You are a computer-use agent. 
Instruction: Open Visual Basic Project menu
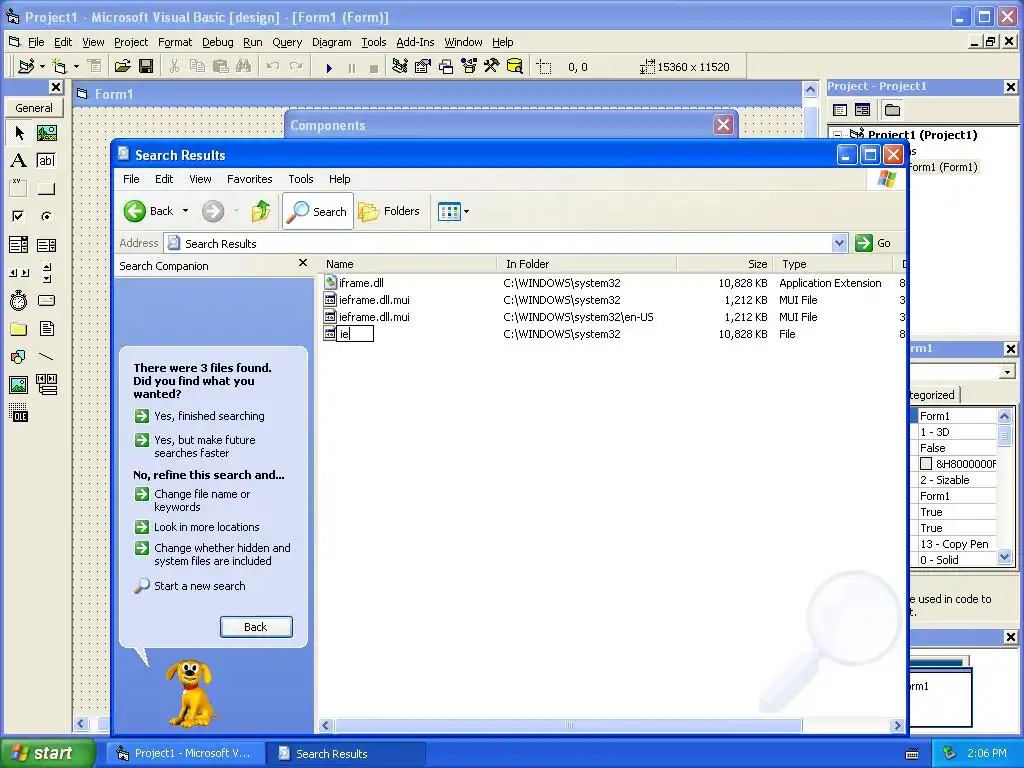[131, 42]
